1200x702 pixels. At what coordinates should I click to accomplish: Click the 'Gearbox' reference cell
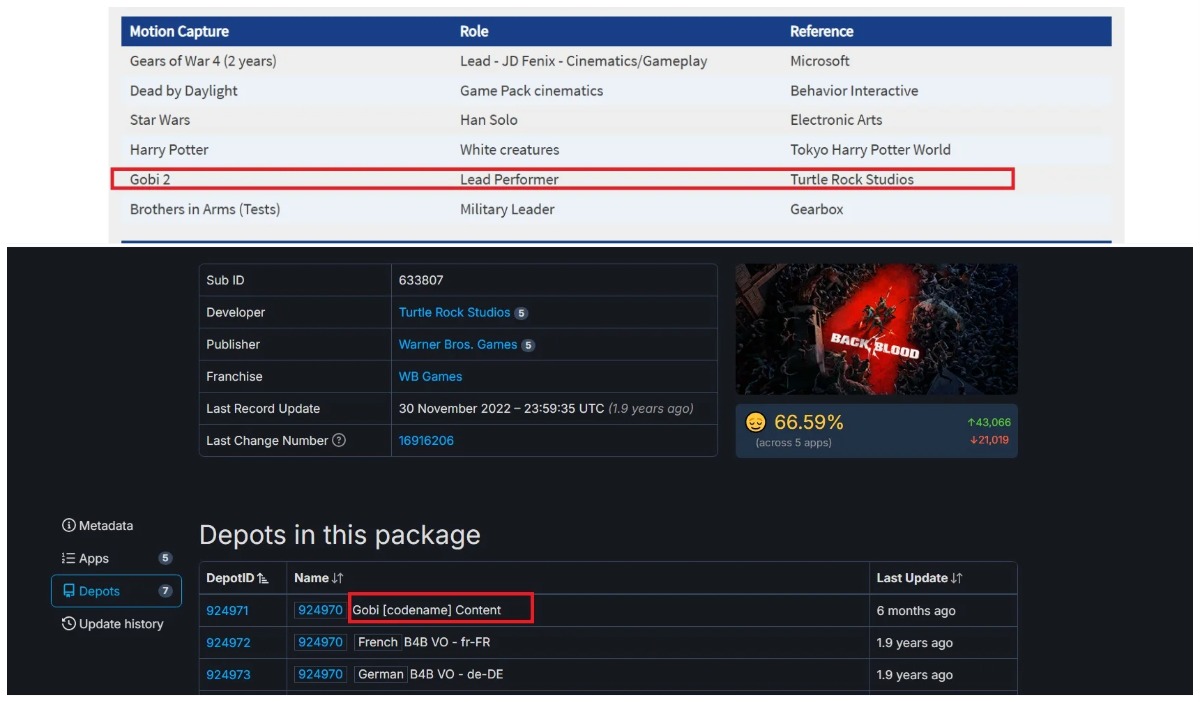(x=817, y=209)
